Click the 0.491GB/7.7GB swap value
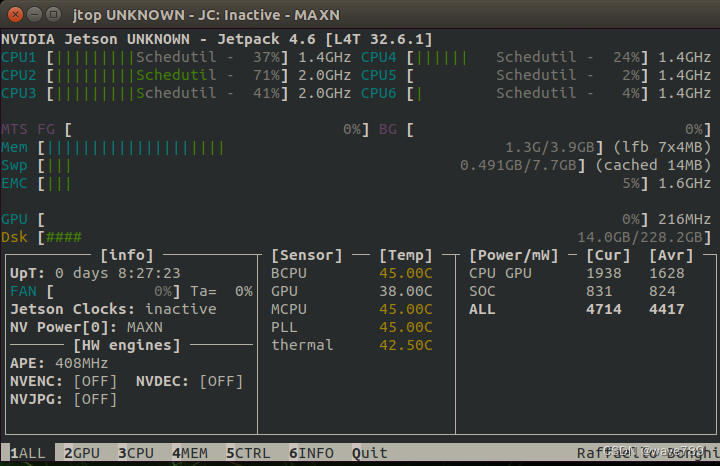This screenshot has width=720, height=466. point(518,165)
